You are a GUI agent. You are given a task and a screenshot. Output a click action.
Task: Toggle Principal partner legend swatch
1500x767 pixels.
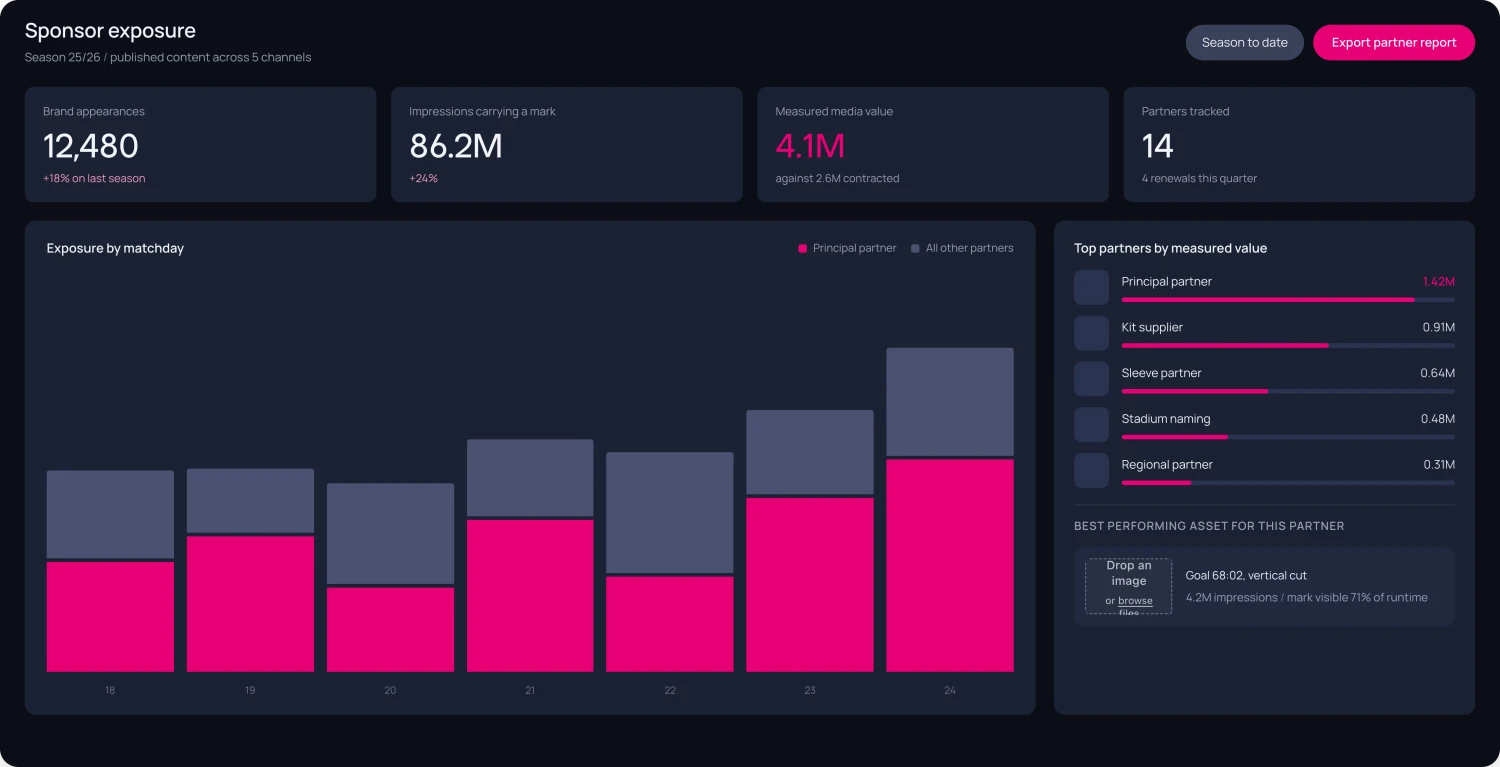pos(802,248)
